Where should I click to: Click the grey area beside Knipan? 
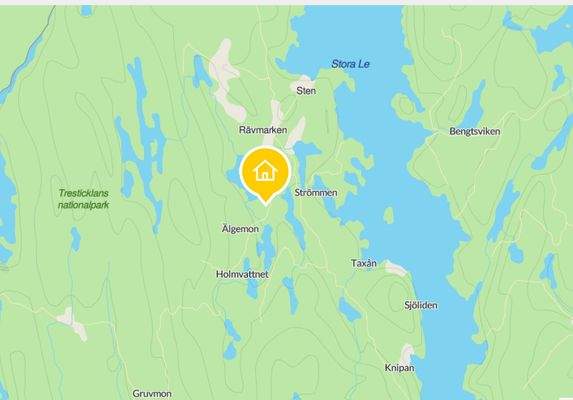point(406,353)
